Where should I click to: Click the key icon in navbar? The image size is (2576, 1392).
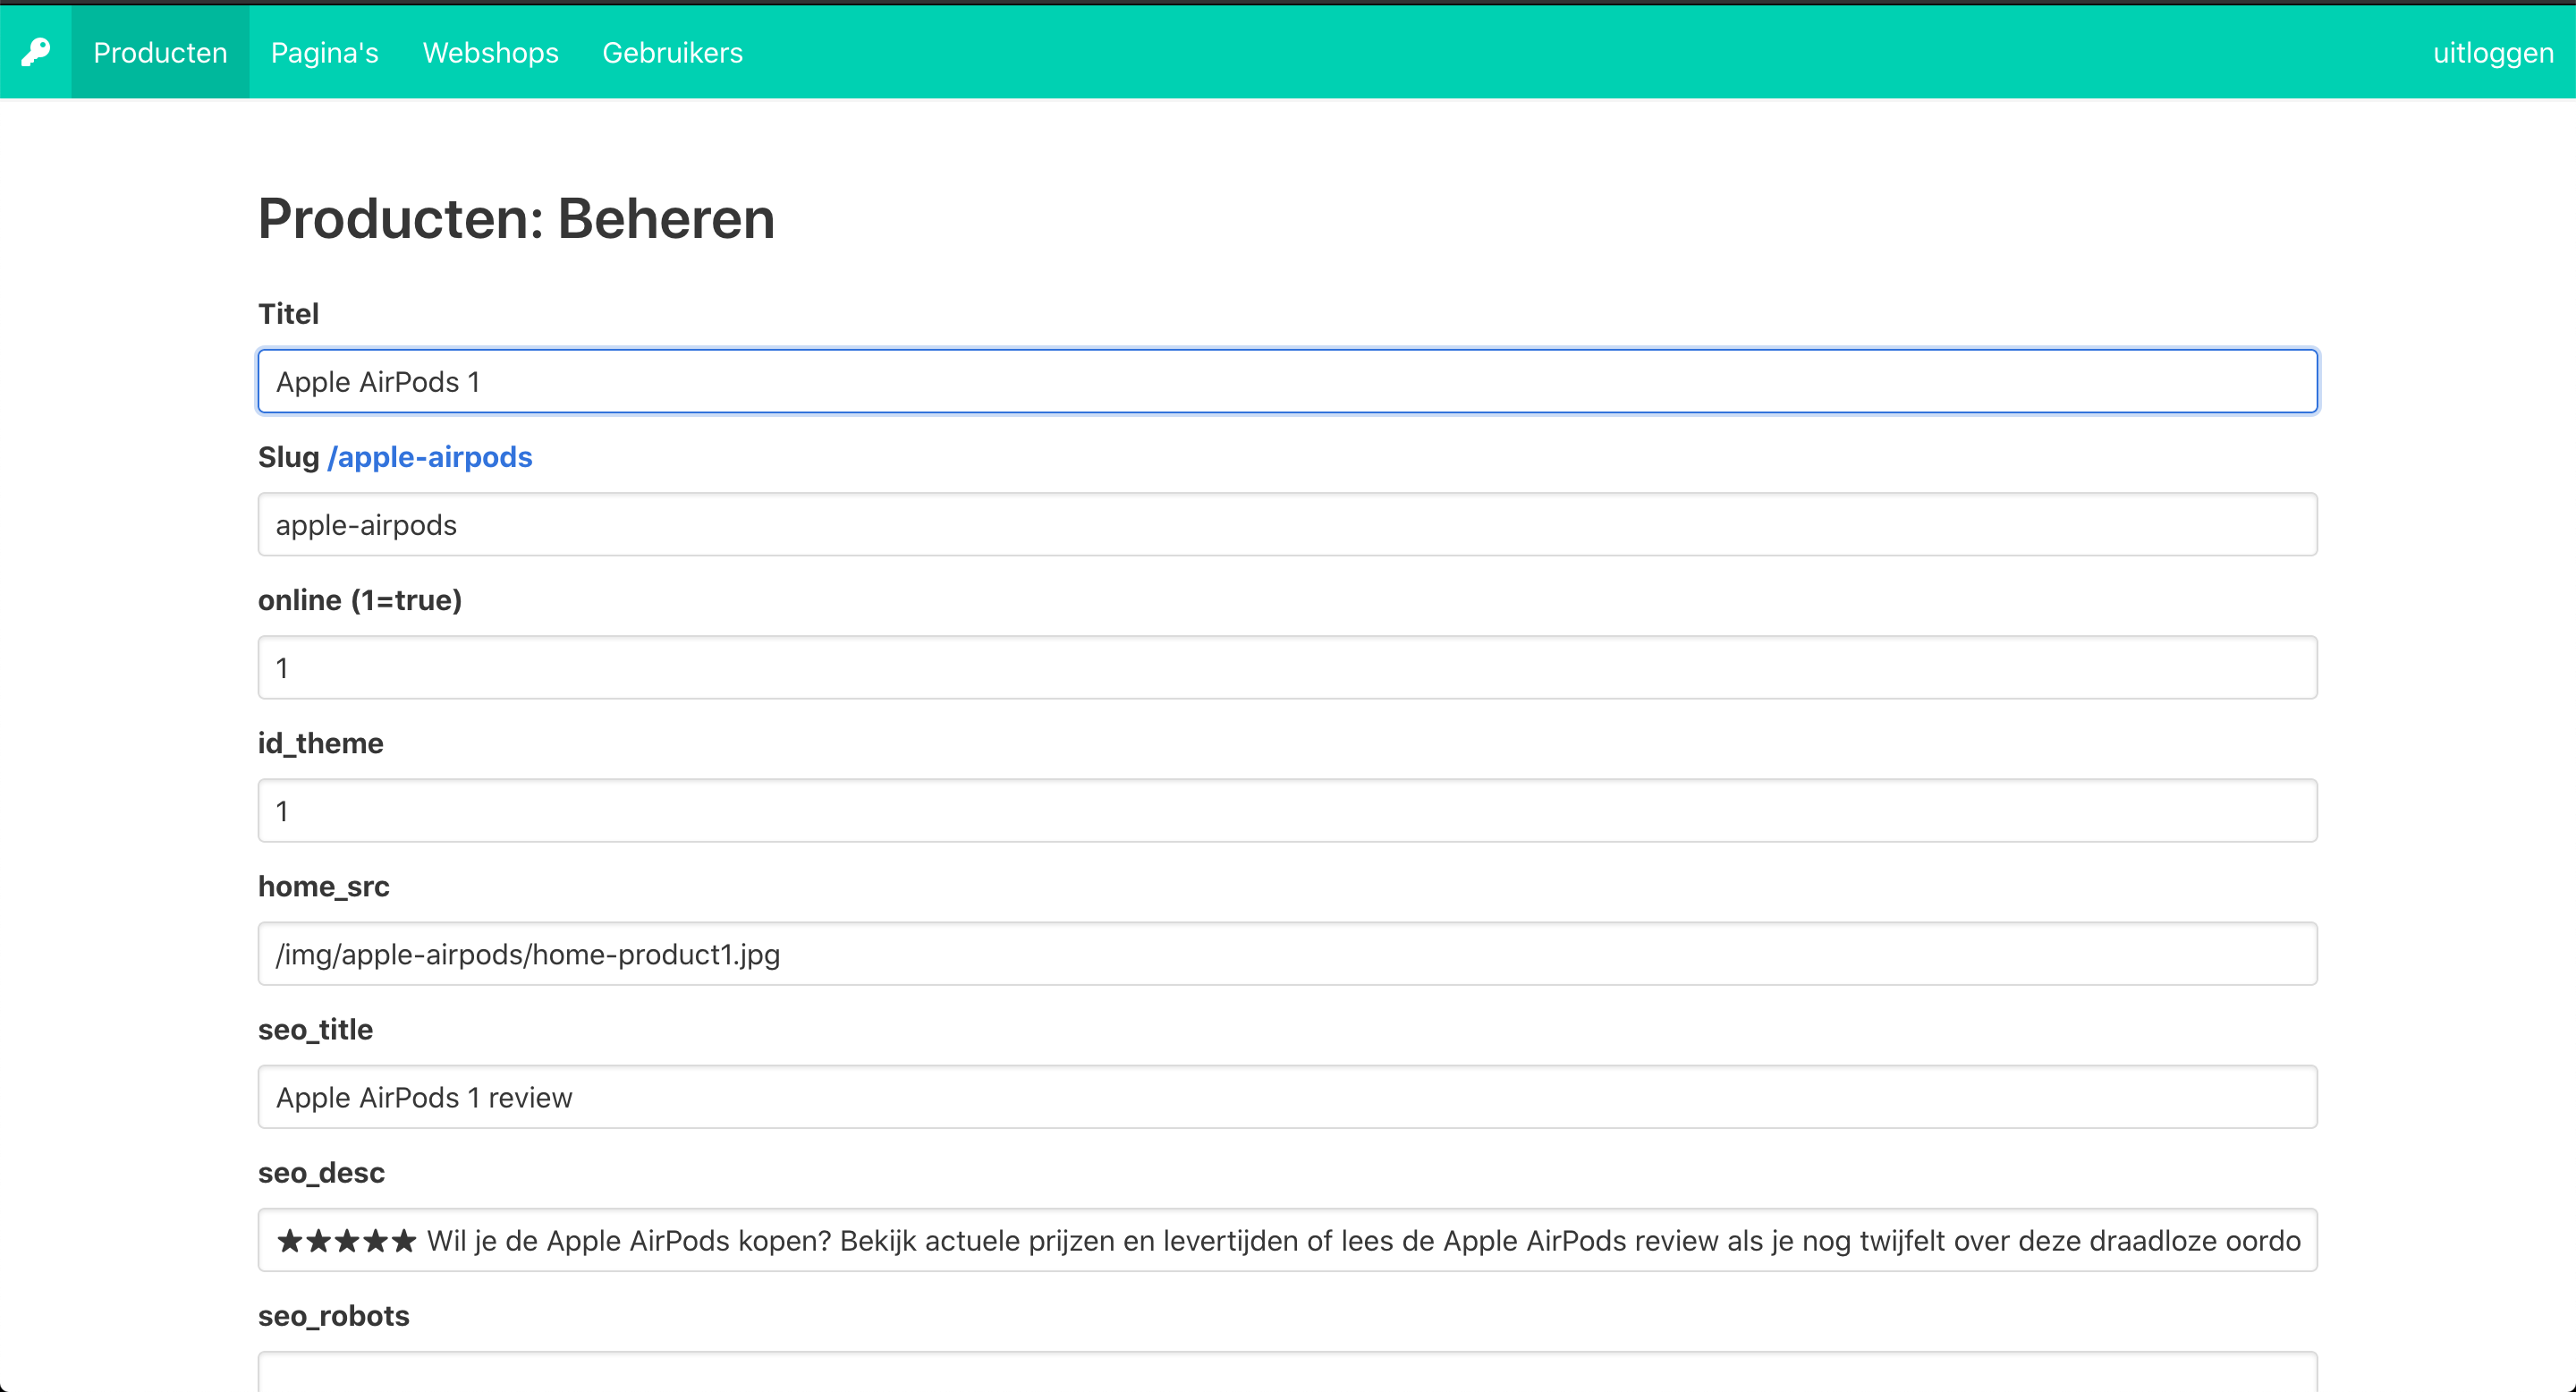tap(36, 52)
